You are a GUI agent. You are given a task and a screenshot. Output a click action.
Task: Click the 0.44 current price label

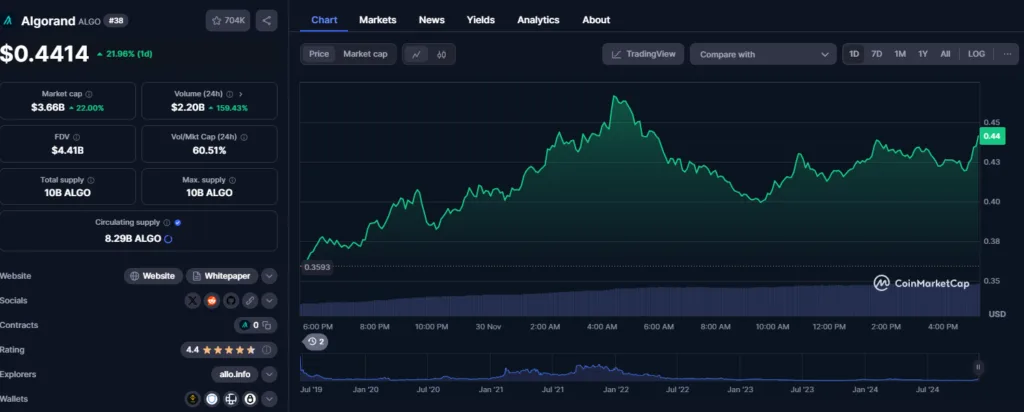[x=991, y=136]
